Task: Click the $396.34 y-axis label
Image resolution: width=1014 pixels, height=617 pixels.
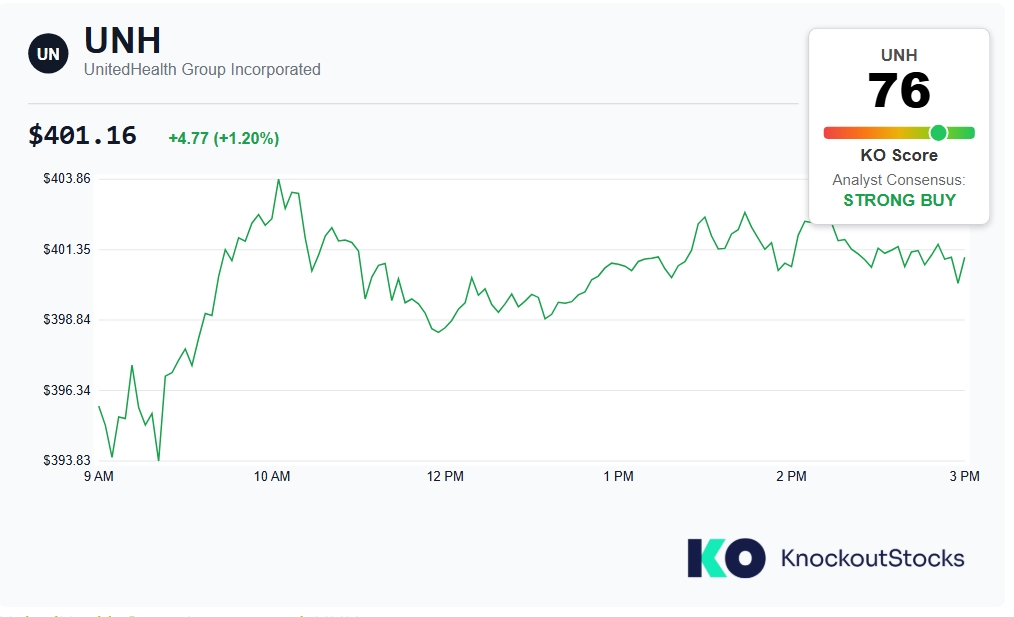Action: 67,390
